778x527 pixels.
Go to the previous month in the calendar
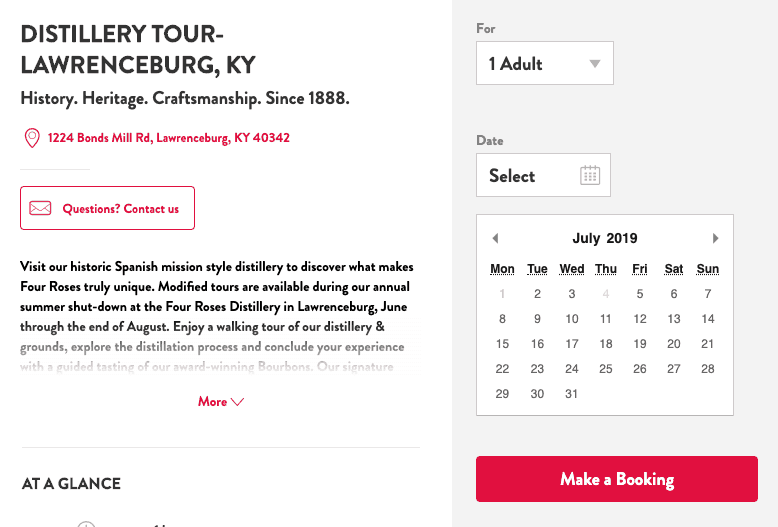pyautogui.click(x=495, y=238)
